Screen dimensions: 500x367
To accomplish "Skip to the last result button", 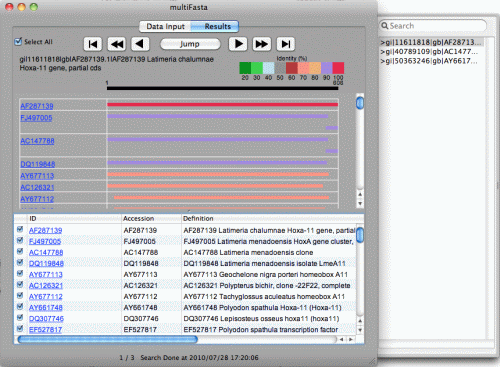I will pos(286,44).
